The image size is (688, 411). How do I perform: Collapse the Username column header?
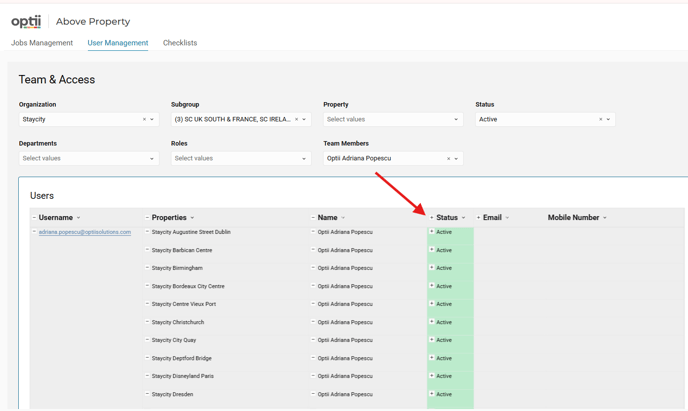coord(34,218)
